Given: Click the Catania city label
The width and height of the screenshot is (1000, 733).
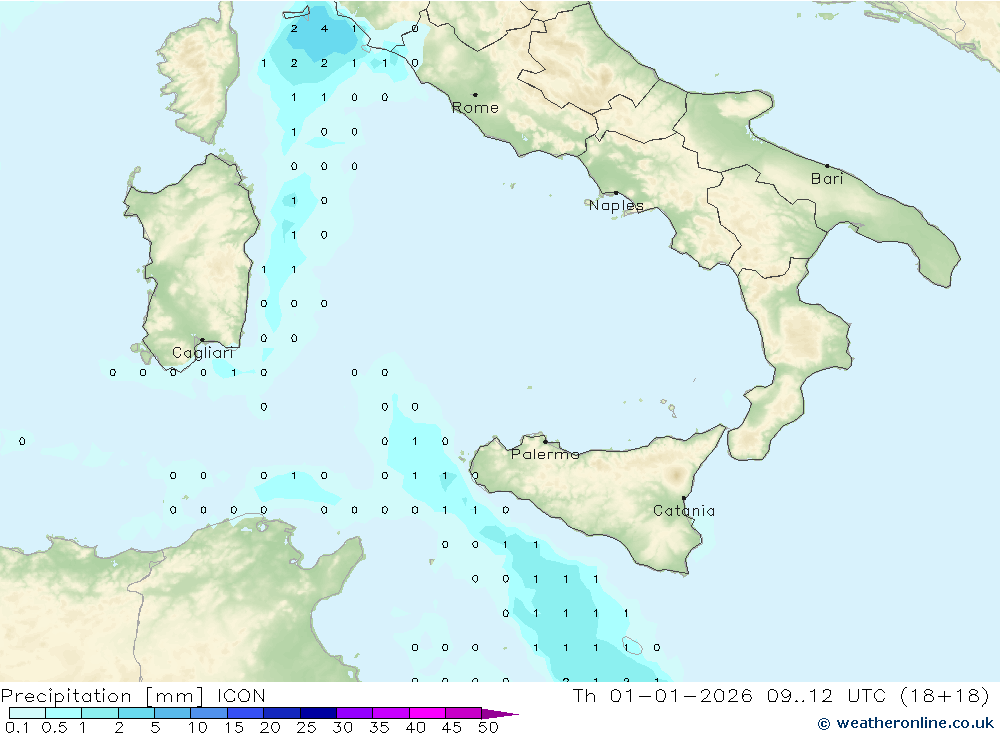Looking at the screenshot, I should [x=684, y=510].
